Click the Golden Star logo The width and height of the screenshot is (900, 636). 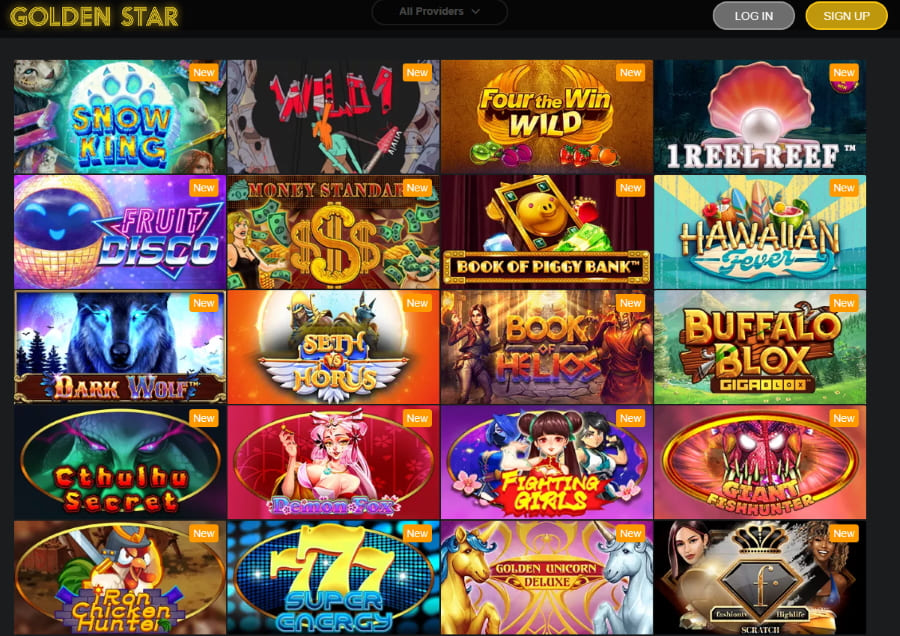(x=94, y=17)
